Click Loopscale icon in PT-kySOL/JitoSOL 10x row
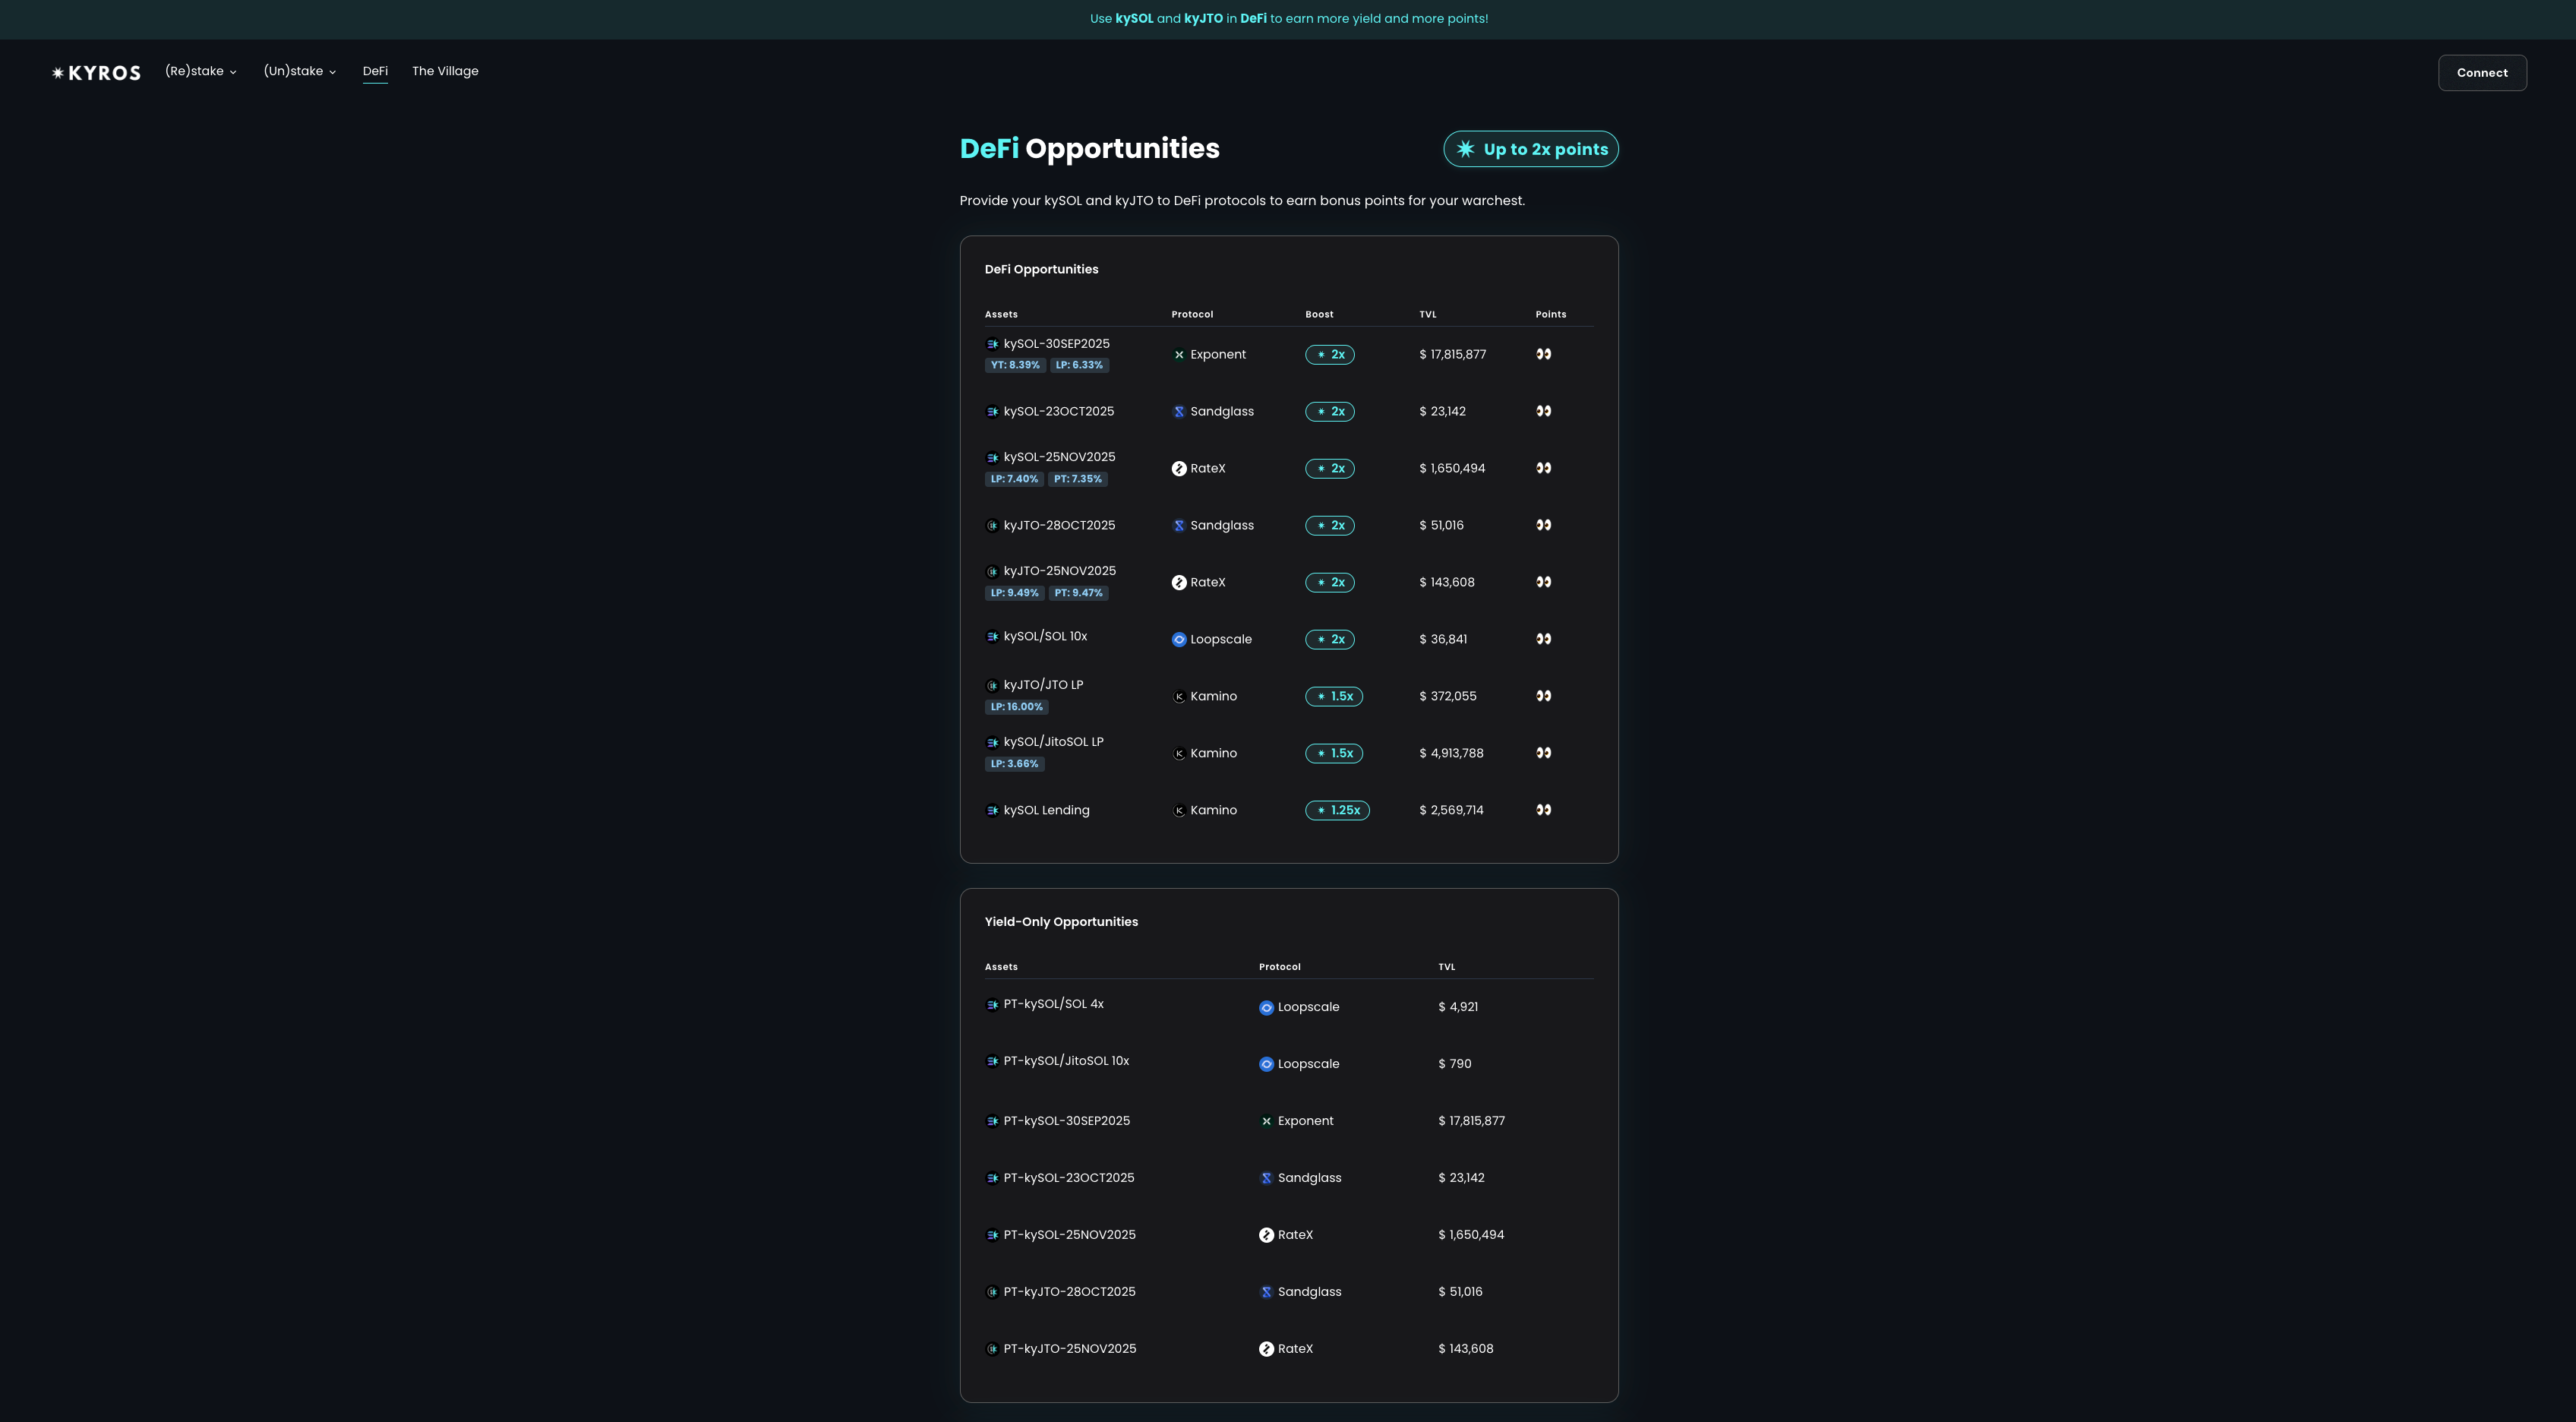 click(x=1266, y=1064)
